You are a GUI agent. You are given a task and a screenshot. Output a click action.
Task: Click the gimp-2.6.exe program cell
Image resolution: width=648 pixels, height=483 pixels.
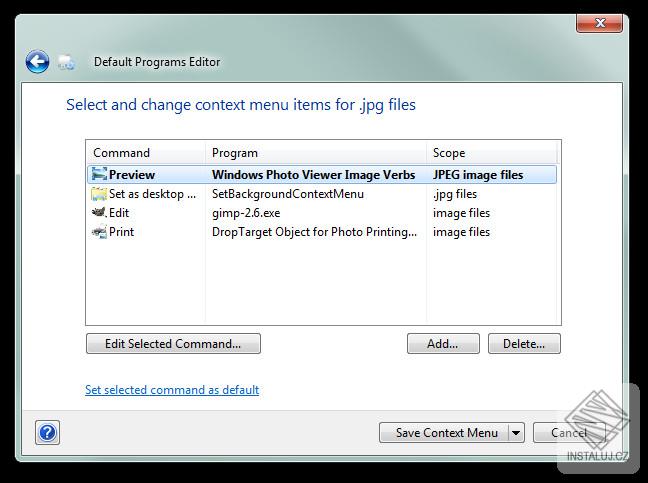click(x=246, y=213)
